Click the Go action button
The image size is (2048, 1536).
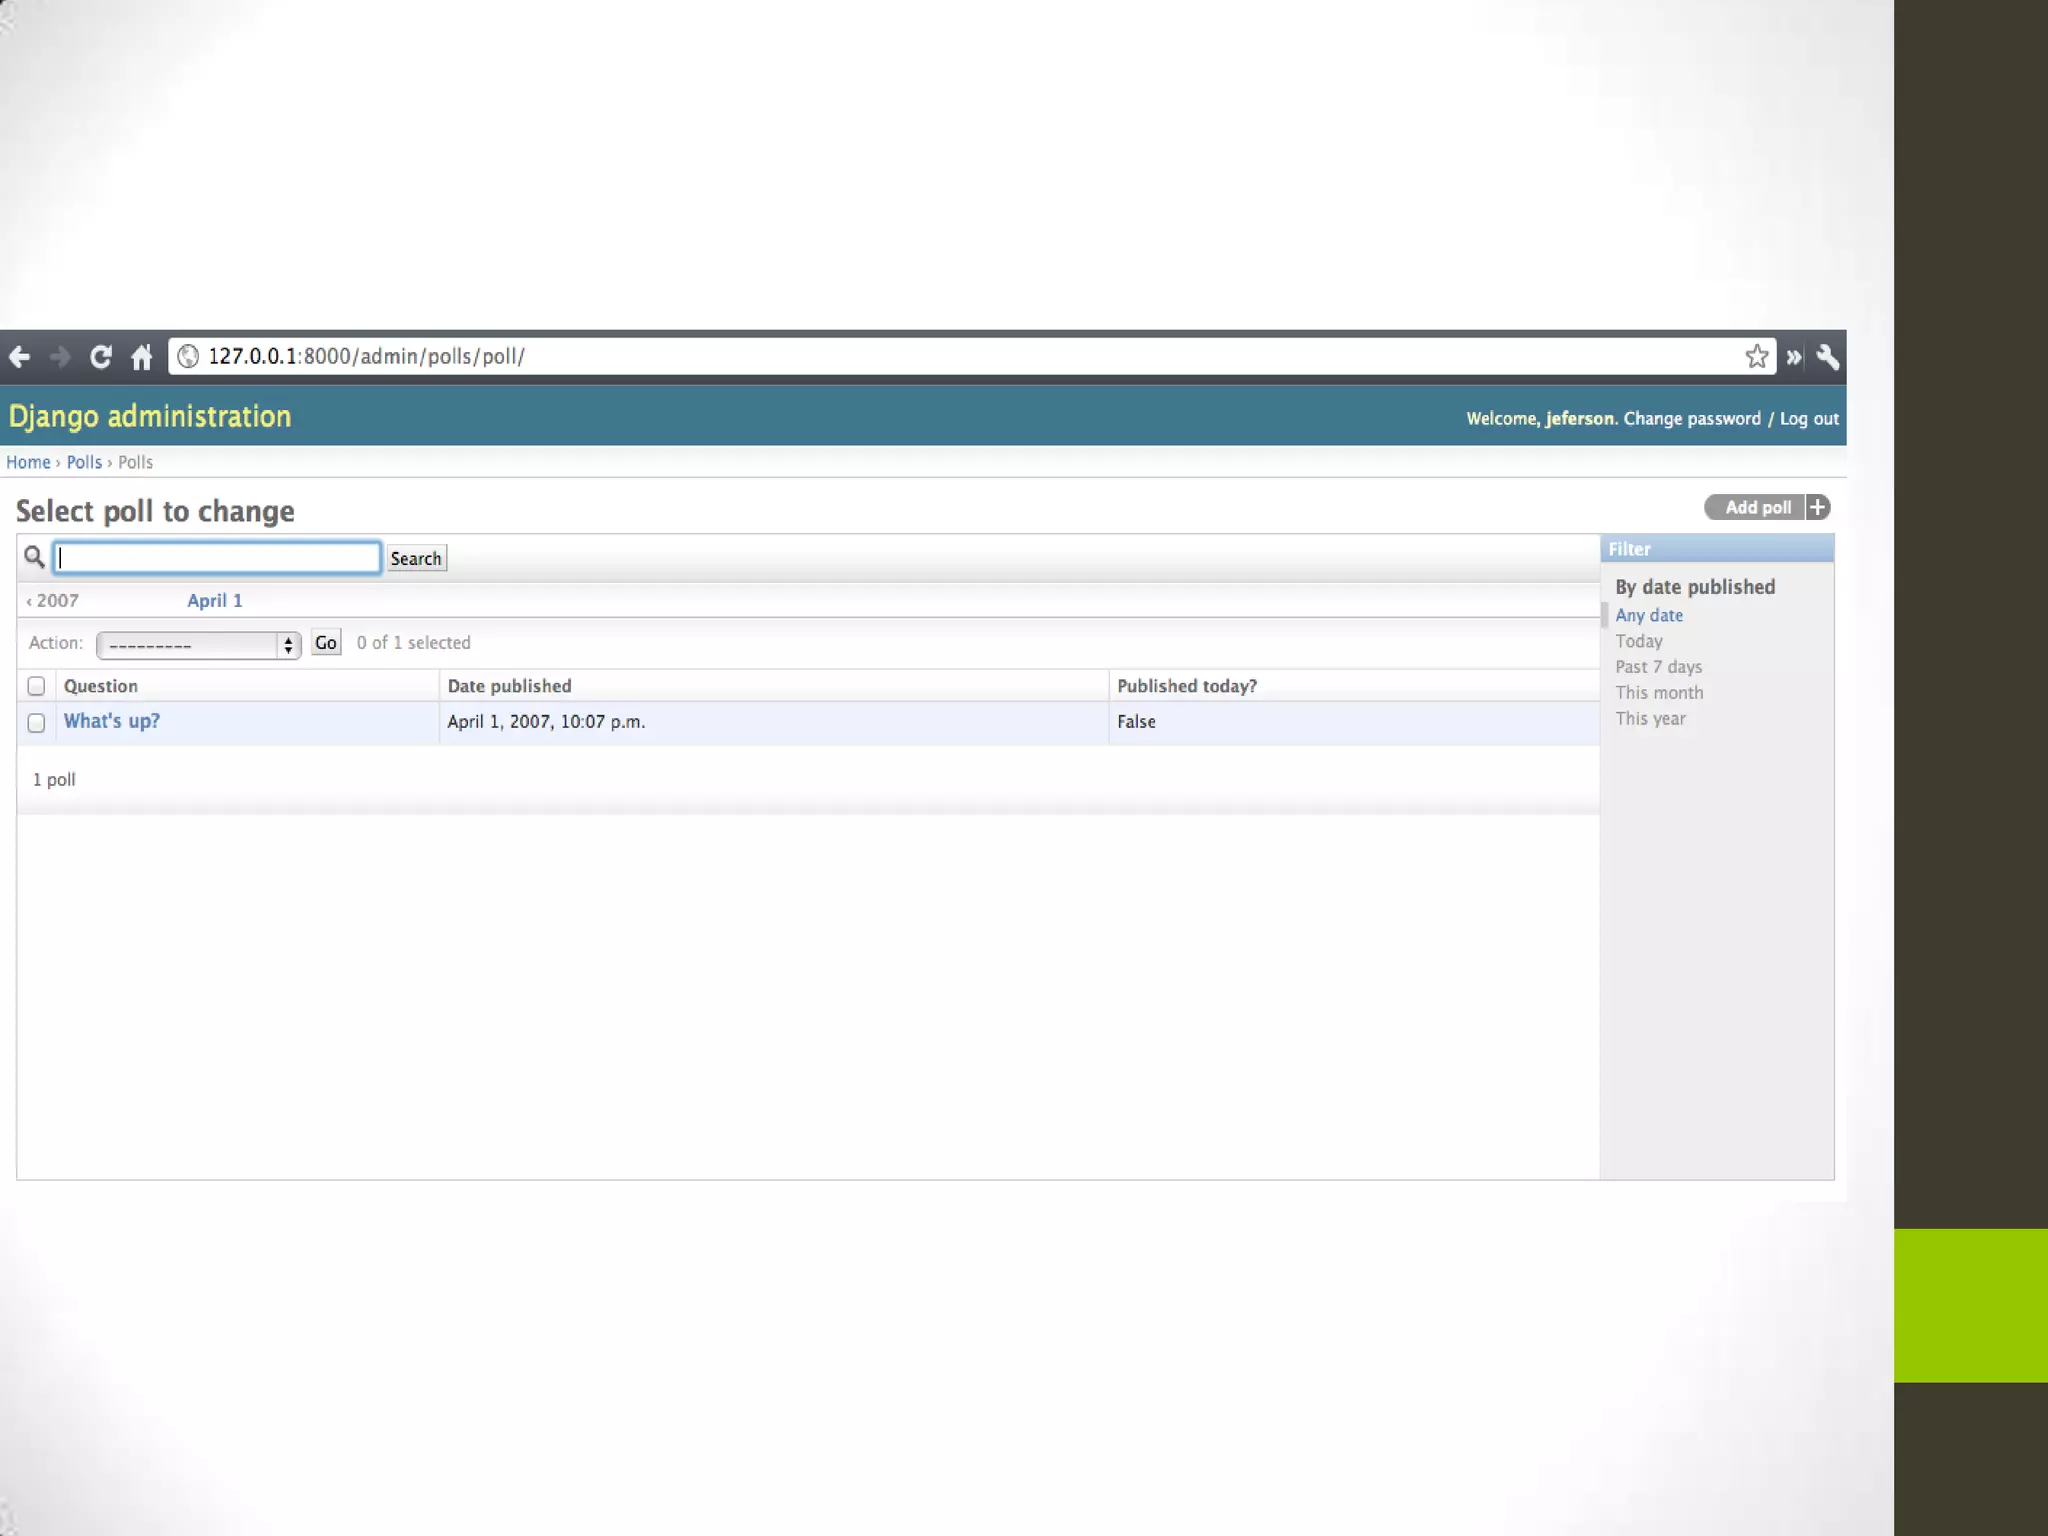(x=326, y=643)
